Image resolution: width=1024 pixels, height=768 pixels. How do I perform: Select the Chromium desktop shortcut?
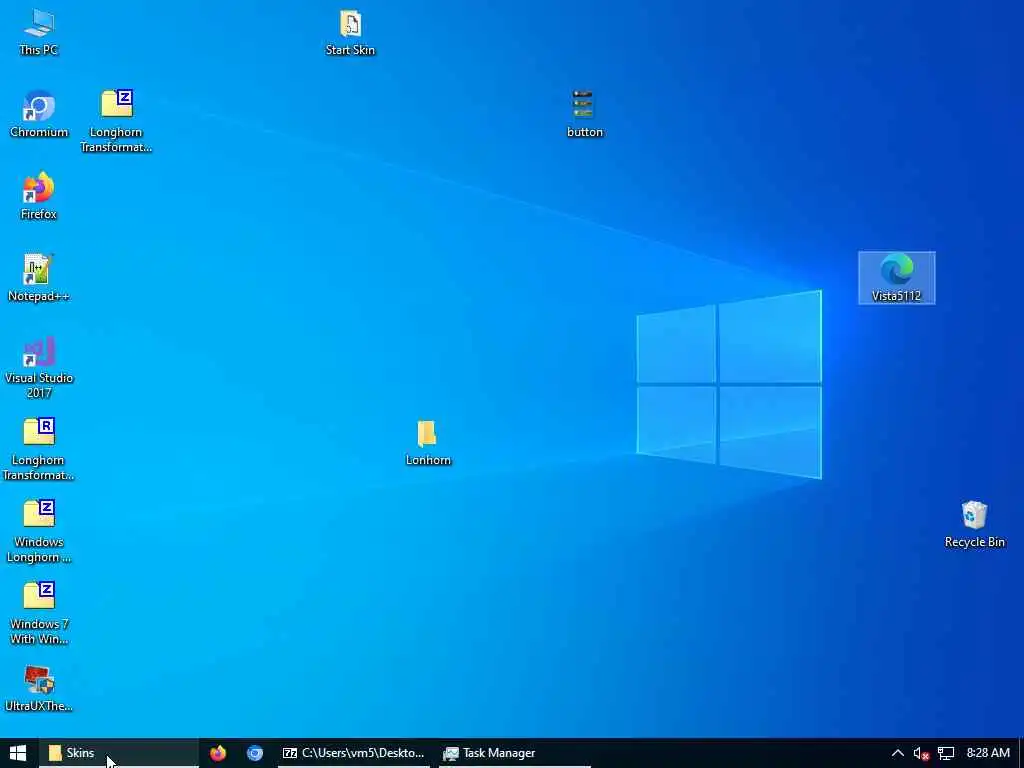39,115
